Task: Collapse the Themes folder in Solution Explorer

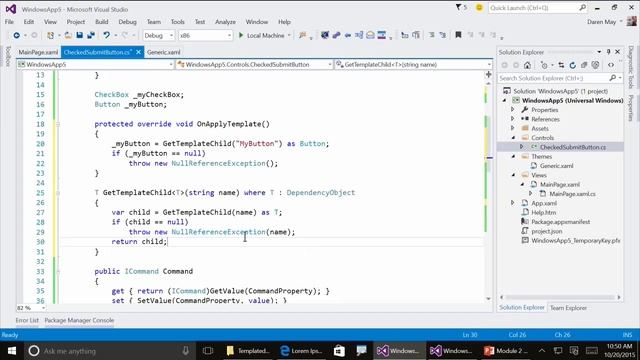Action: click(513, 156)
